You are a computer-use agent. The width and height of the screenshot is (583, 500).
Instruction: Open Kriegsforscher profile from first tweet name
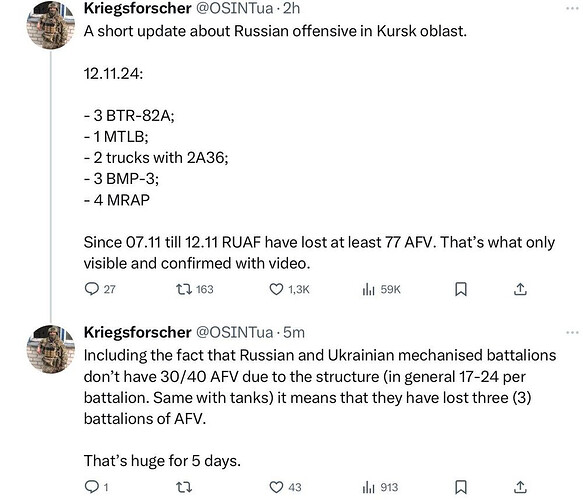tap(138, 8)
